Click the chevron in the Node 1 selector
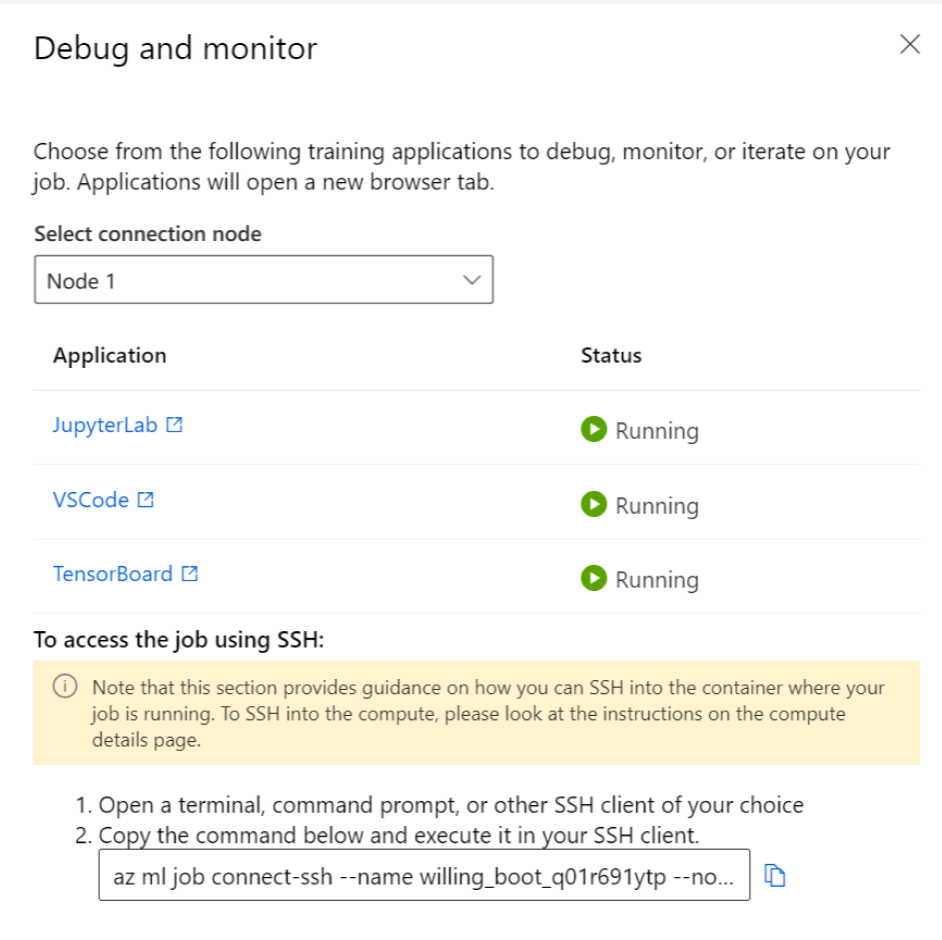This screenshot has width=942, height=940. 471,279
